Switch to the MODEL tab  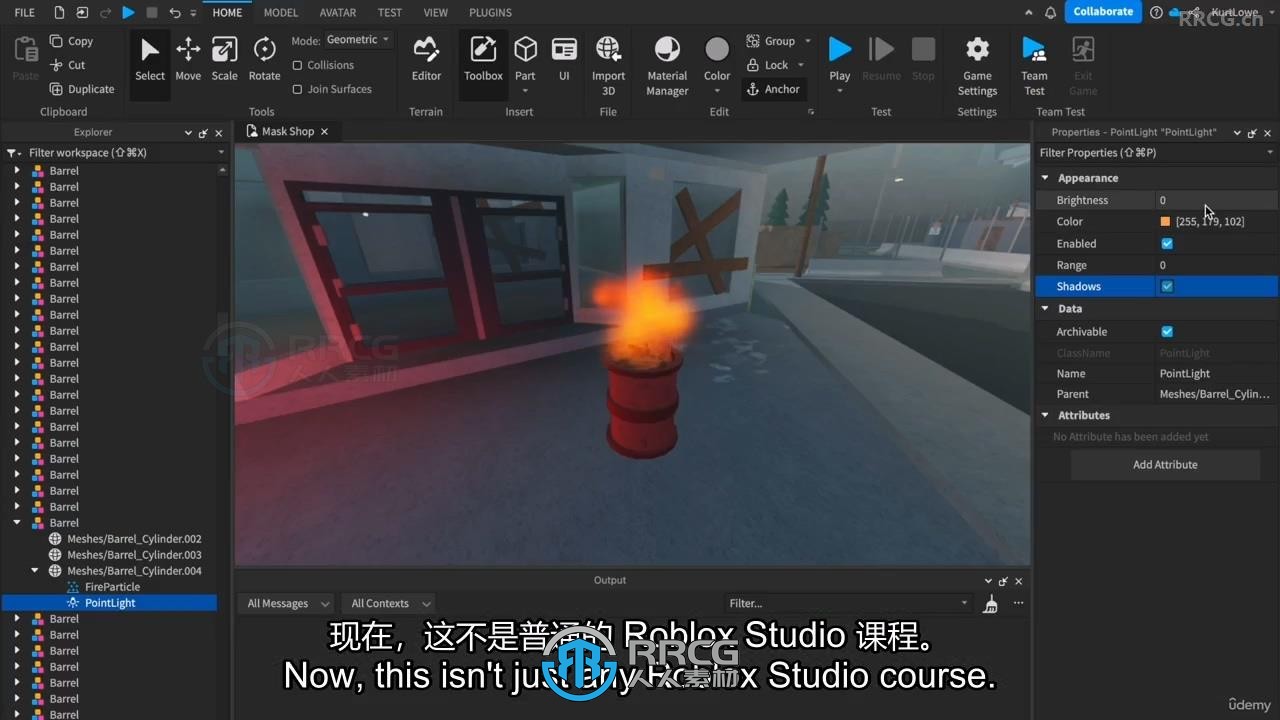point(281,12)
